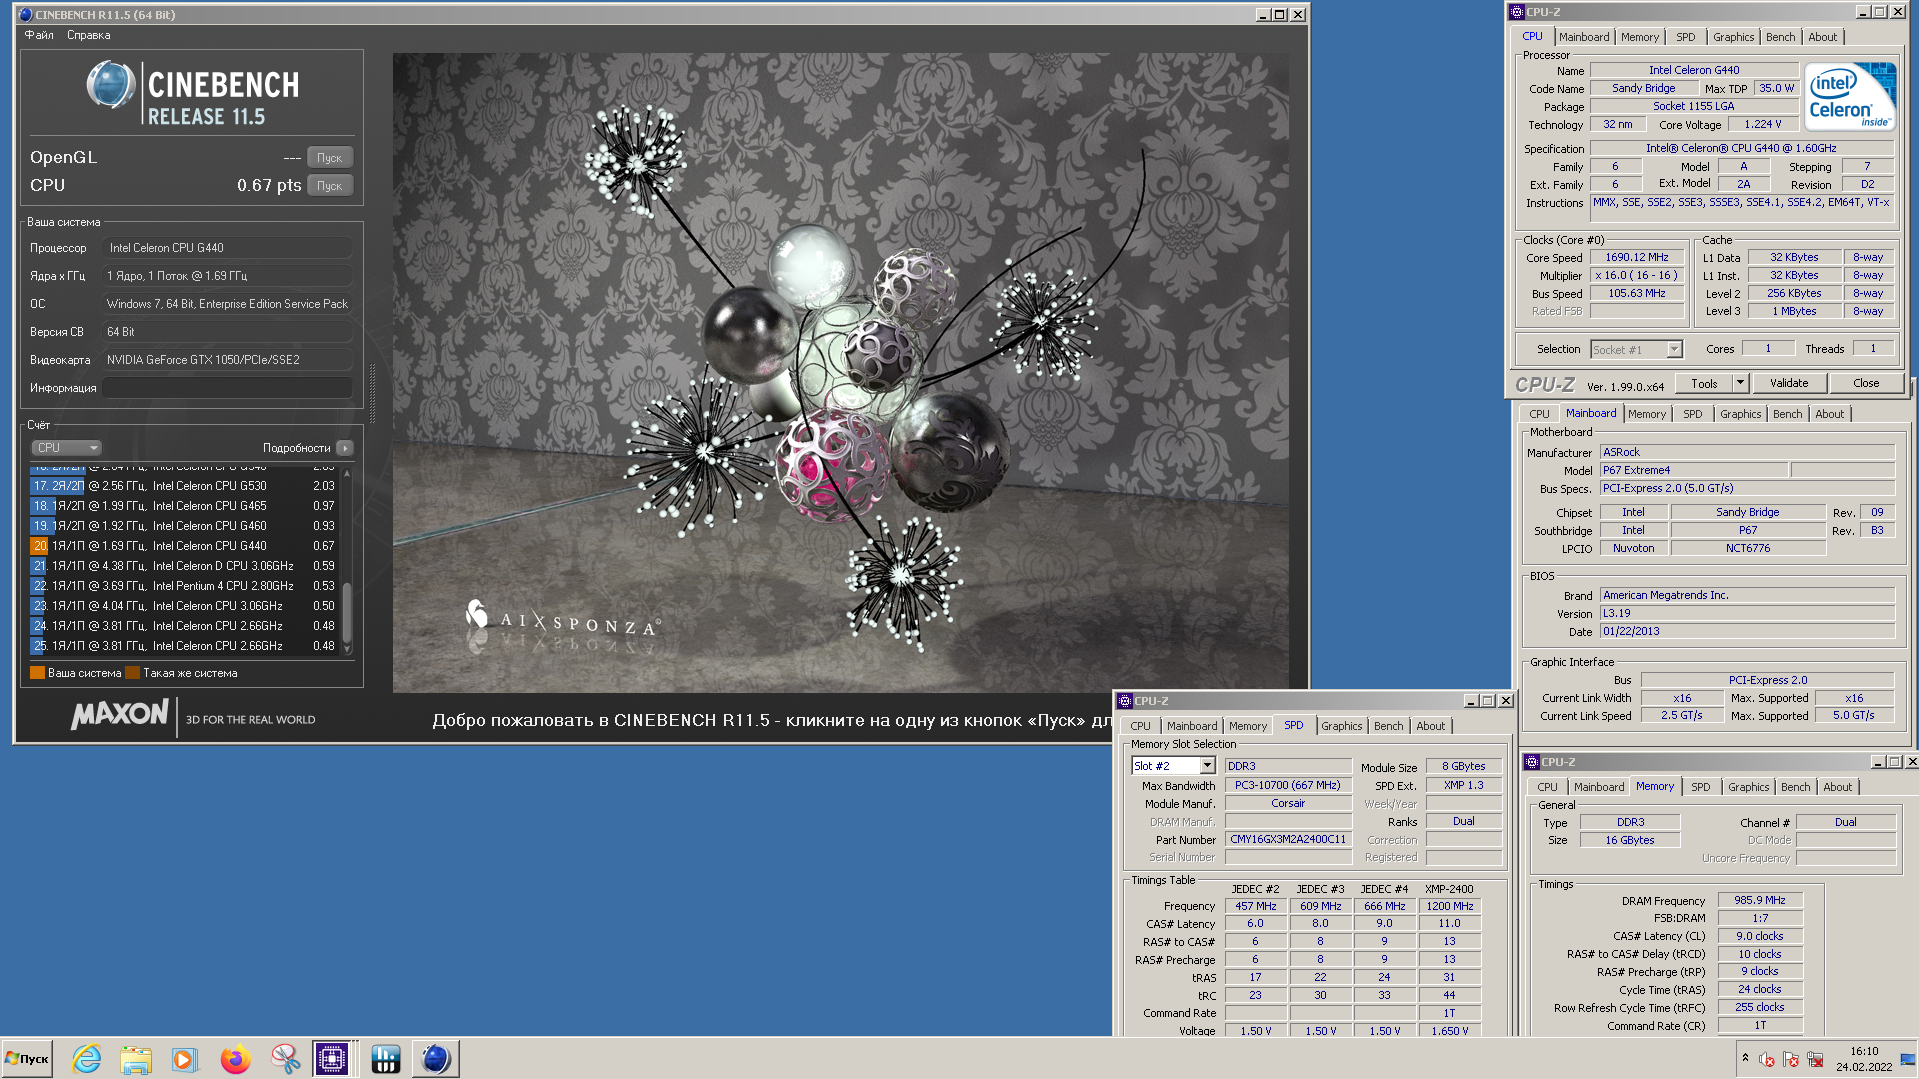The image size is (1919, 1079).
Task: Select ranking row Intel Pentium 4 CPU 2.80GHz
Action: pyautogui.click(x=184, y=586)
